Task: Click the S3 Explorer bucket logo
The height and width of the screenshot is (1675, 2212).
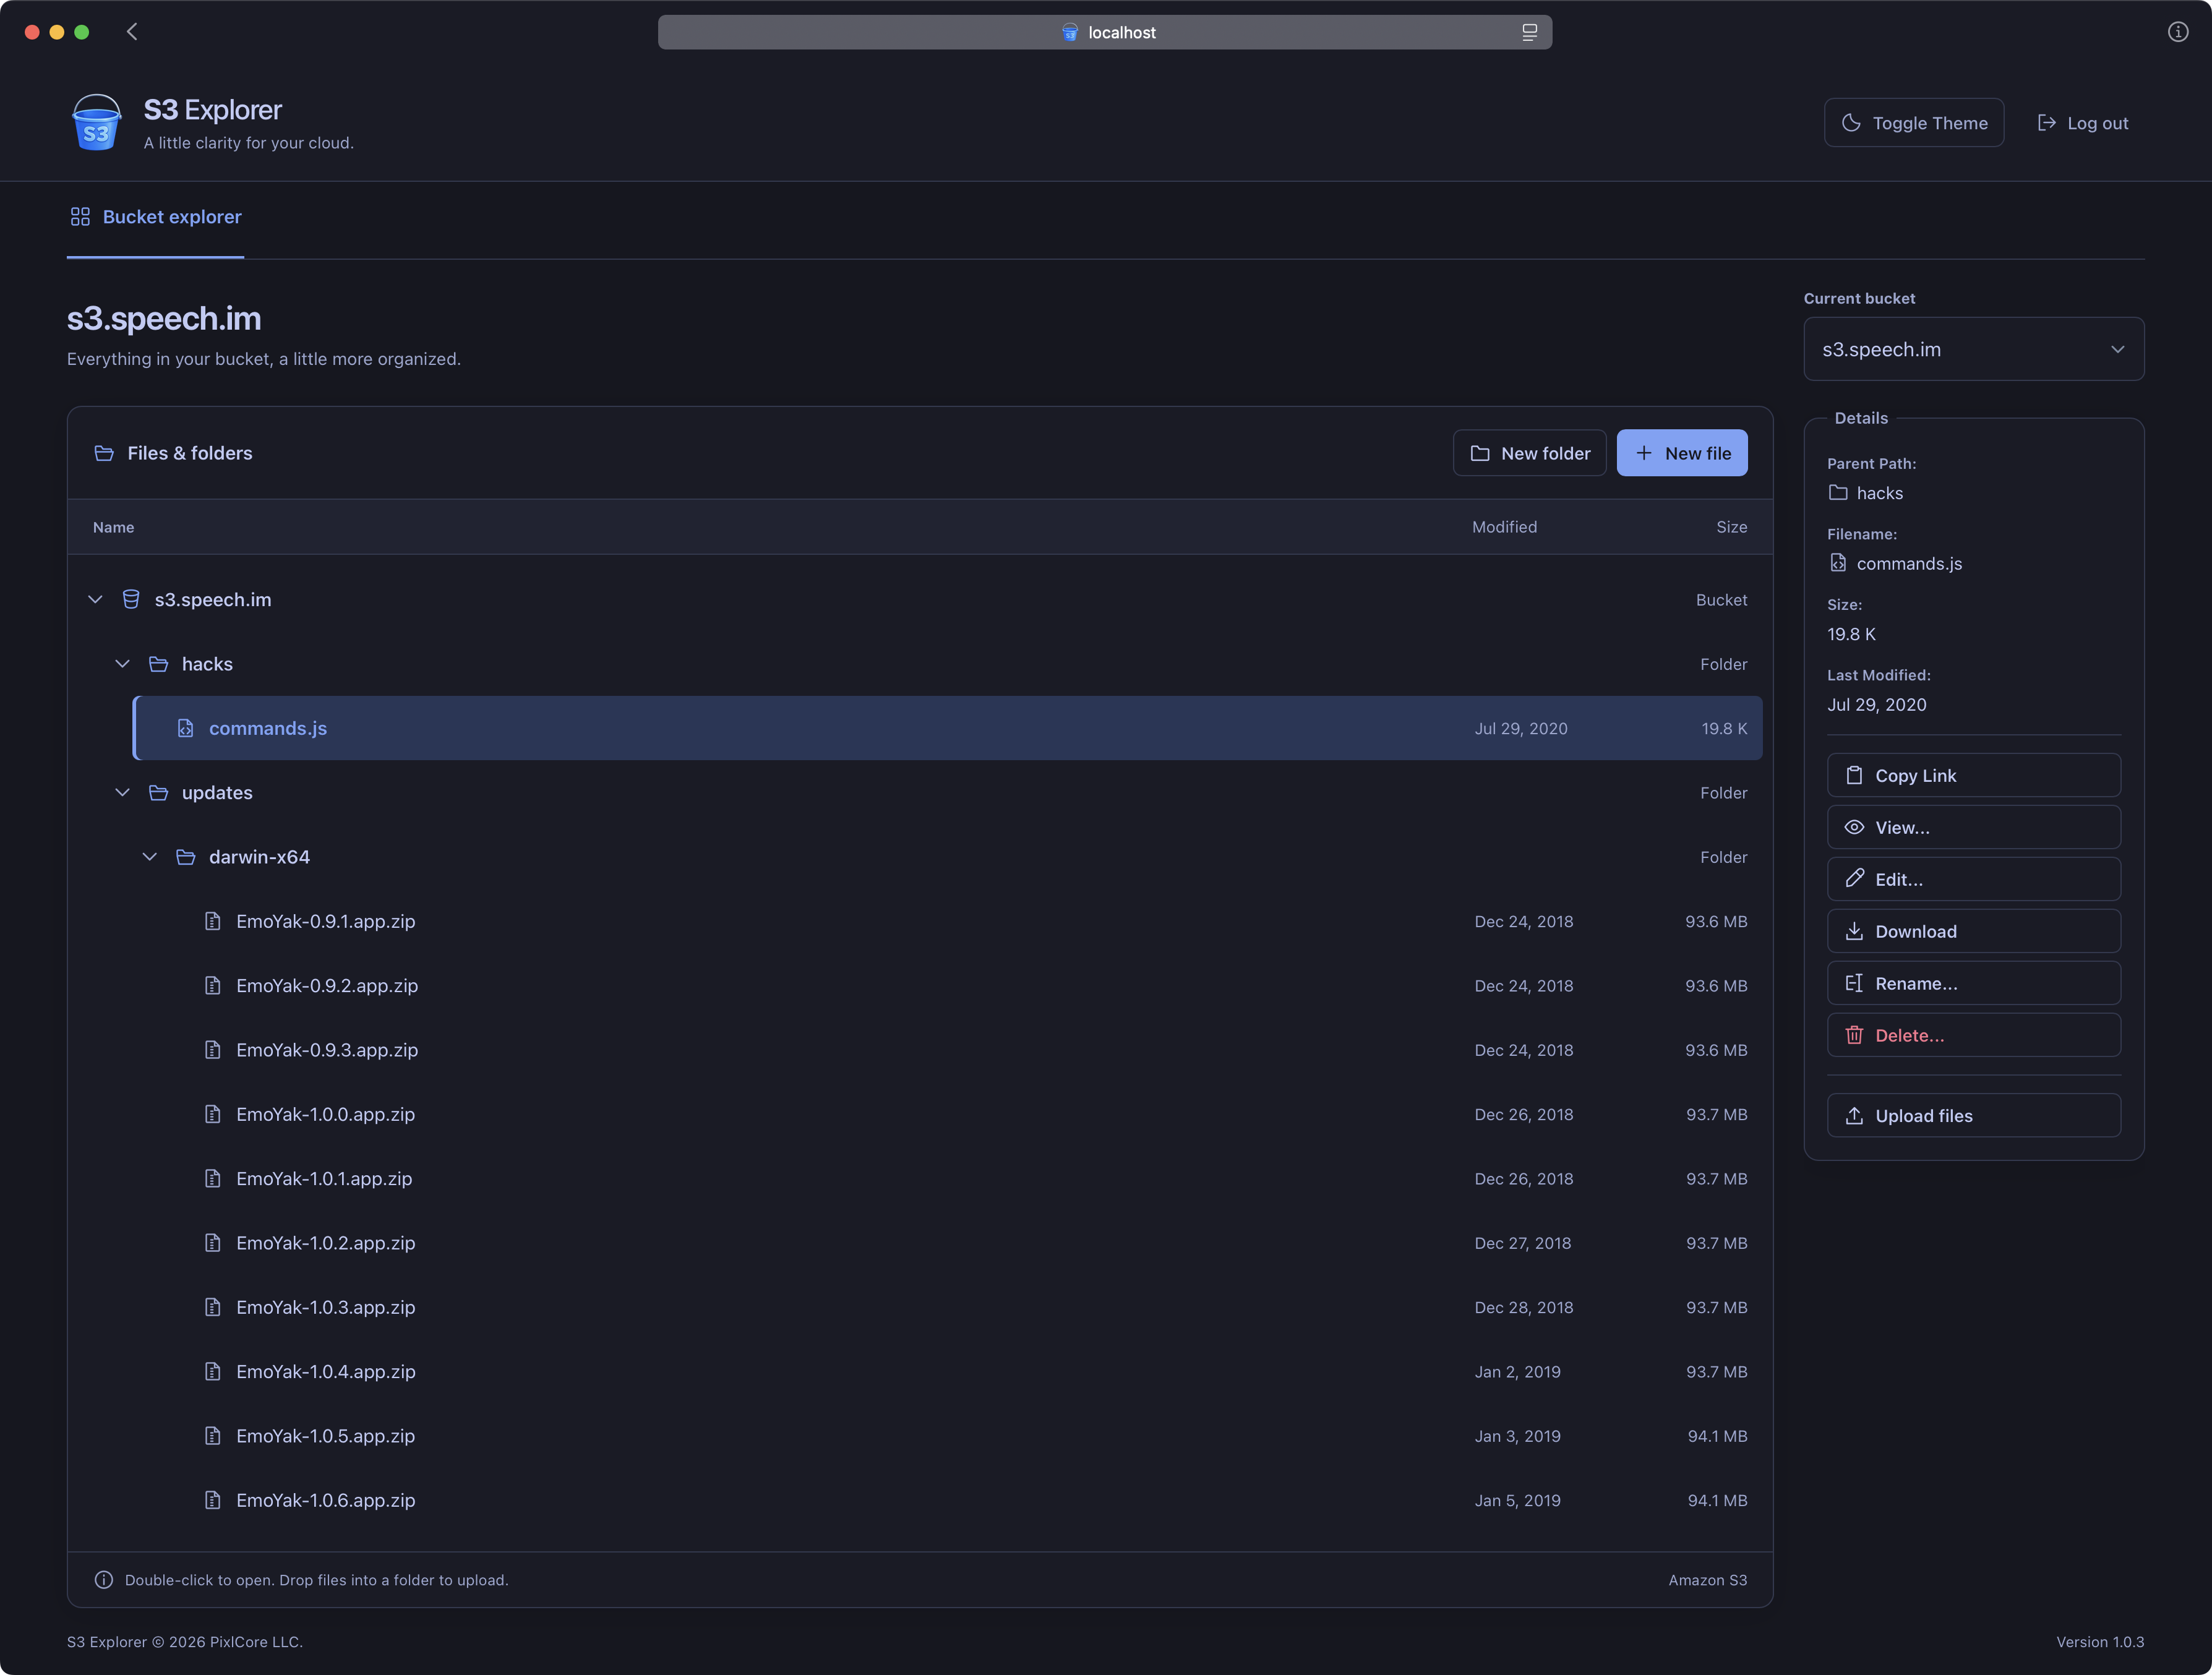Action: [97, 122]
